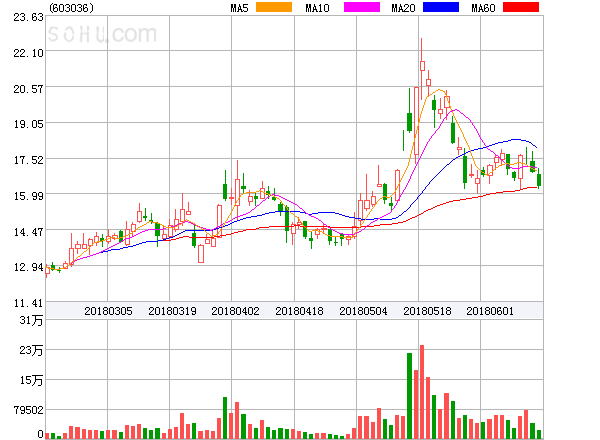Click the 20180319 date label
The height and width of the screenshot is (440, 600).
coord(172,311)
